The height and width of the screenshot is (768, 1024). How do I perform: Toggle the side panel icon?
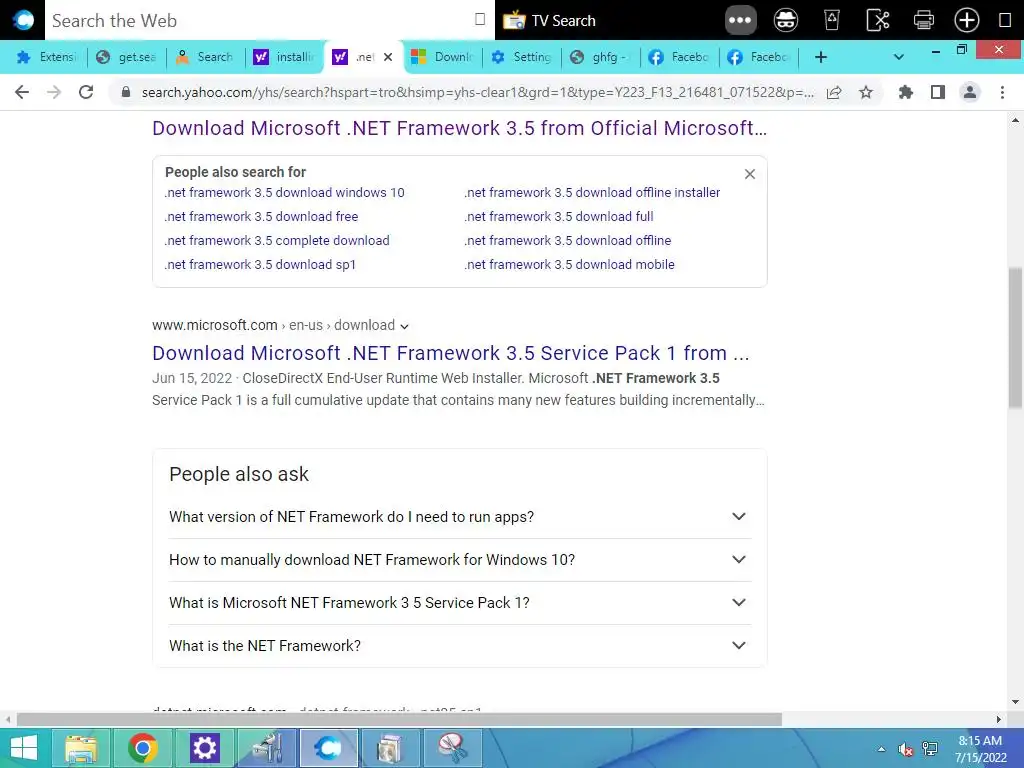(x=938, y=92)
